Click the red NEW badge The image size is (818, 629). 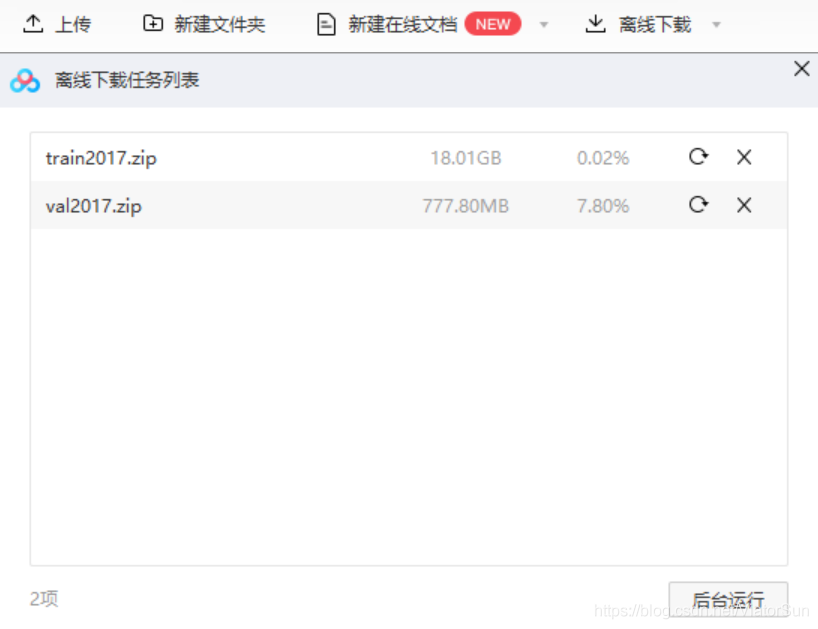tap(493, 24)
